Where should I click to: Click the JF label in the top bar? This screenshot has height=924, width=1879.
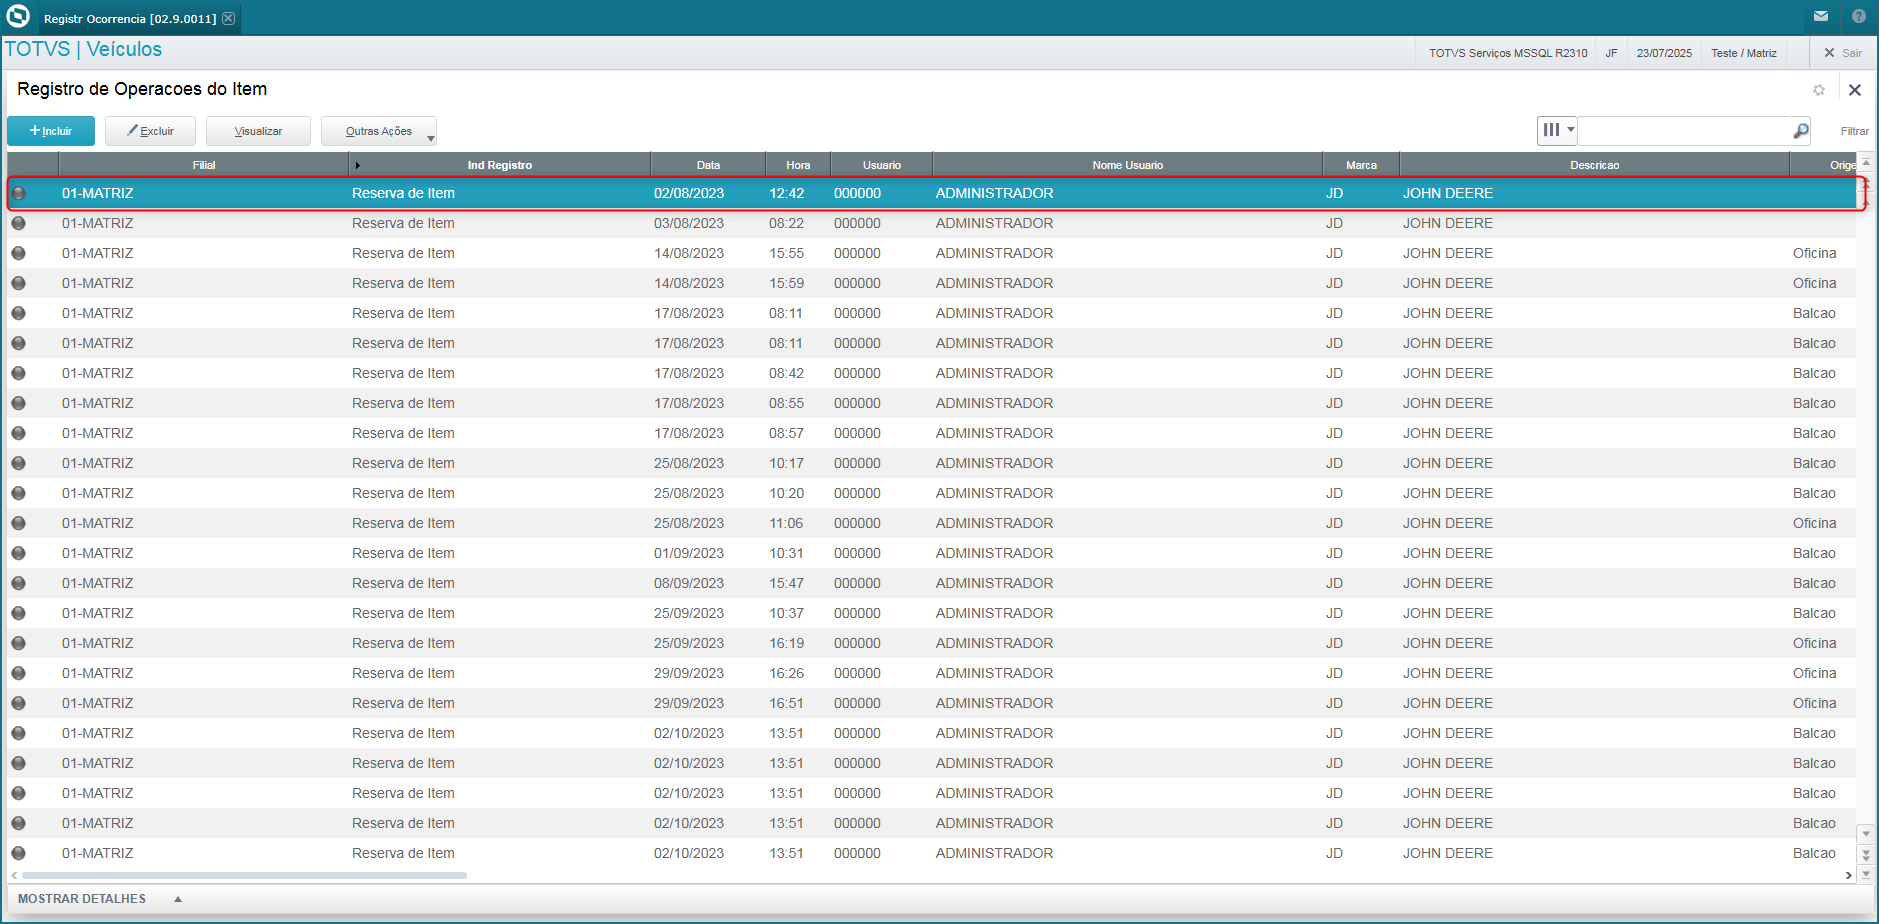click(x=1611, y=53)
